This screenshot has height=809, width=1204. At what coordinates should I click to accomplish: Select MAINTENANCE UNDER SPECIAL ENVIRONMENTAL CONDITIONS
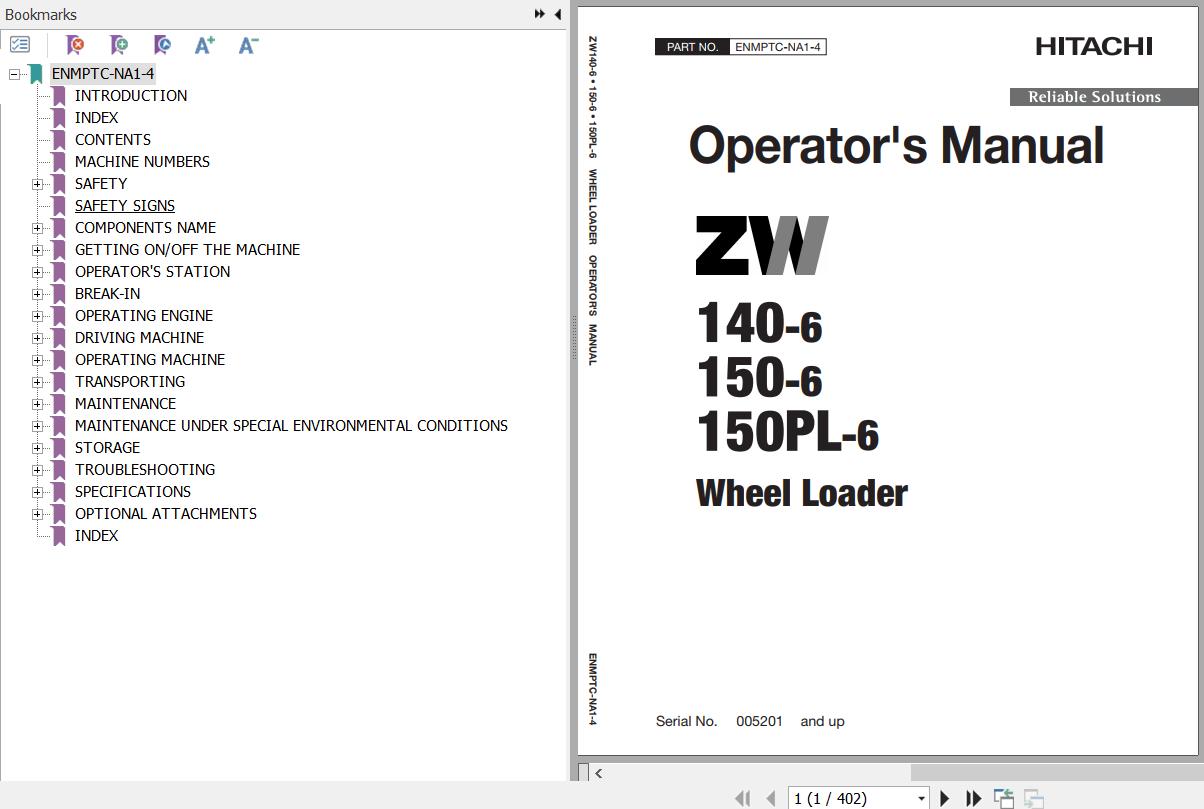point(291,426)
